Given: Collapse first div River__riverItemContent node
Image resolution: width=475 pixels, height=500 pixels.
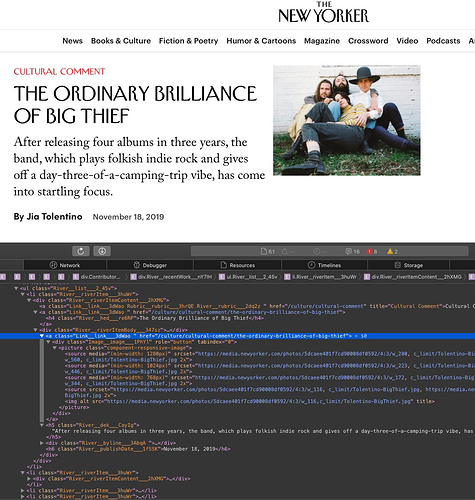Looking at the screenshot, I should [x=29, y=300].
